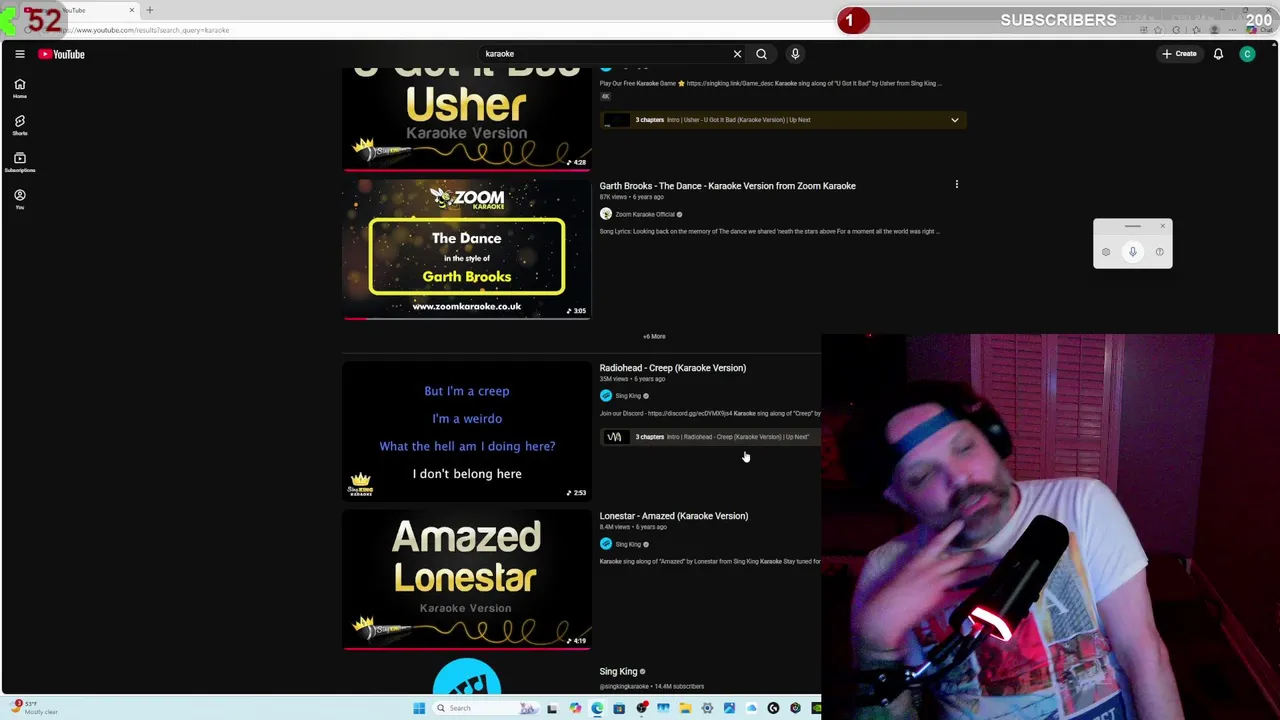Open the Windows Start menu

point(419,708)
